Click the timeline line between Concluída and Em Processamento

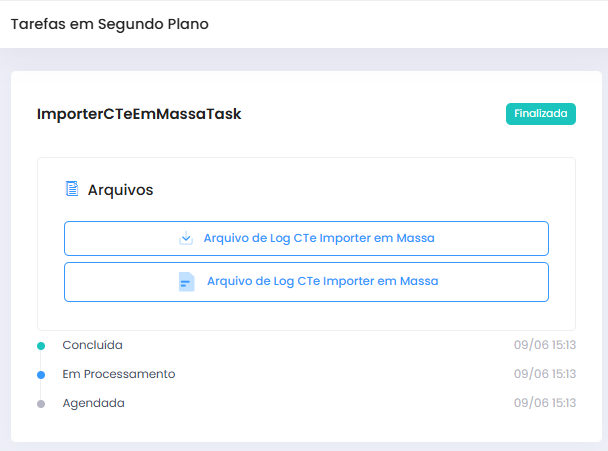(41, 360)
